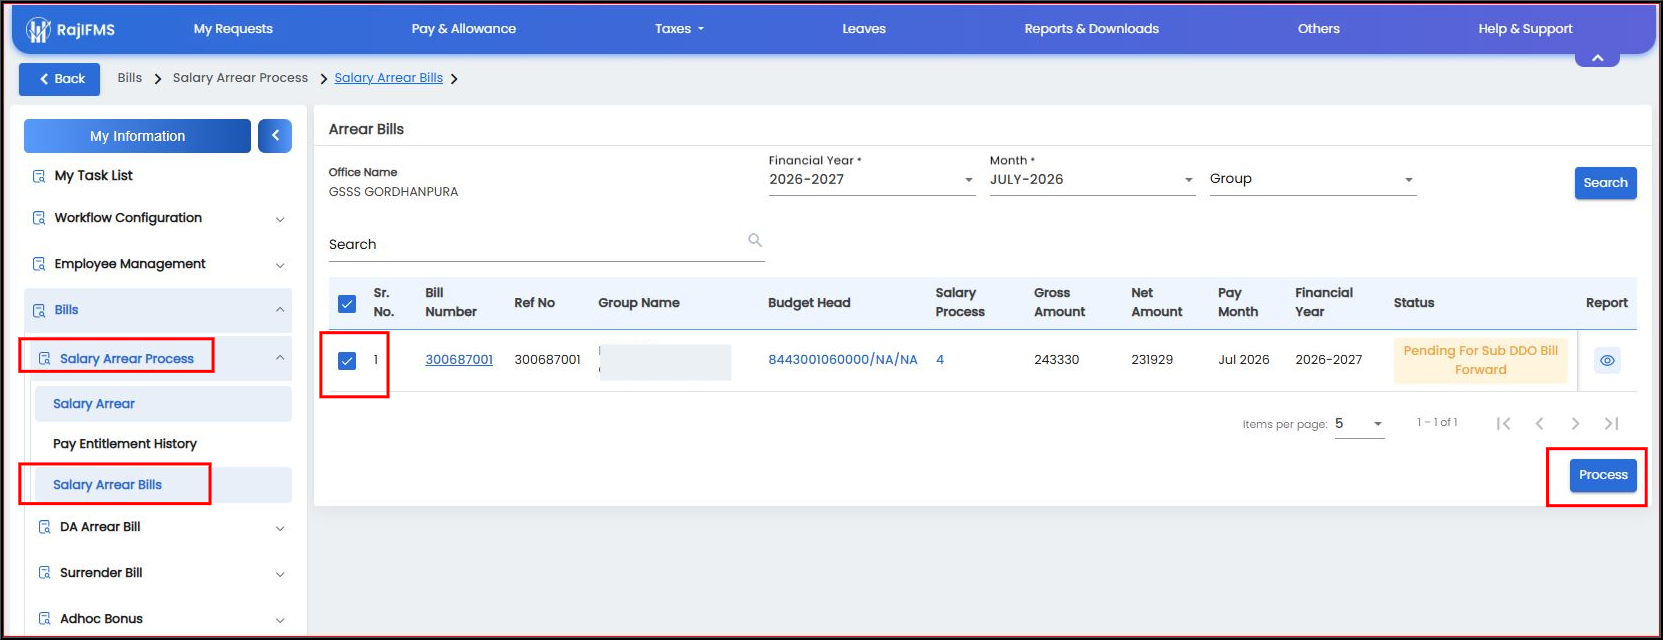Open the Month dropdown showing JULY-2026
This screenshot has width=1663, height=640.
pyautogui.click(x=1092, y=180)
